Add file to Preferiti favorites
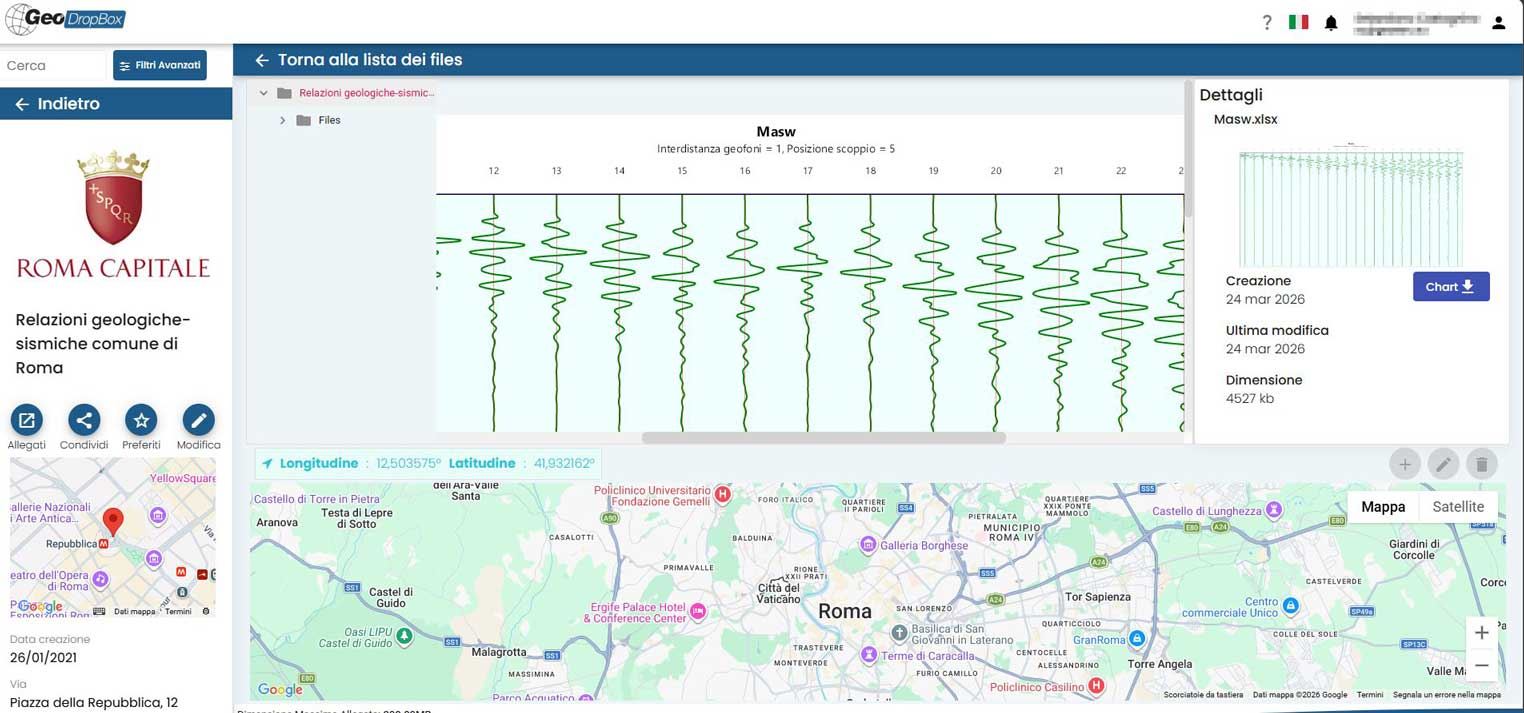 [140, 420]
